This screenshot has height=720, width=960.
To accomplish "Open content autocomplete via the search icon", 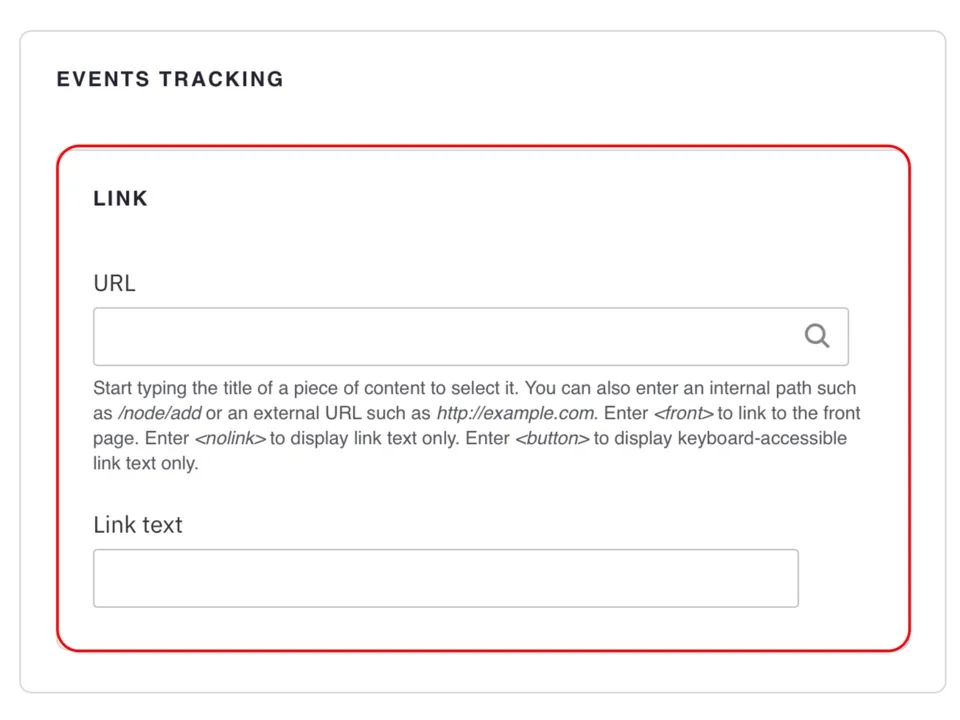I will 817,336.
